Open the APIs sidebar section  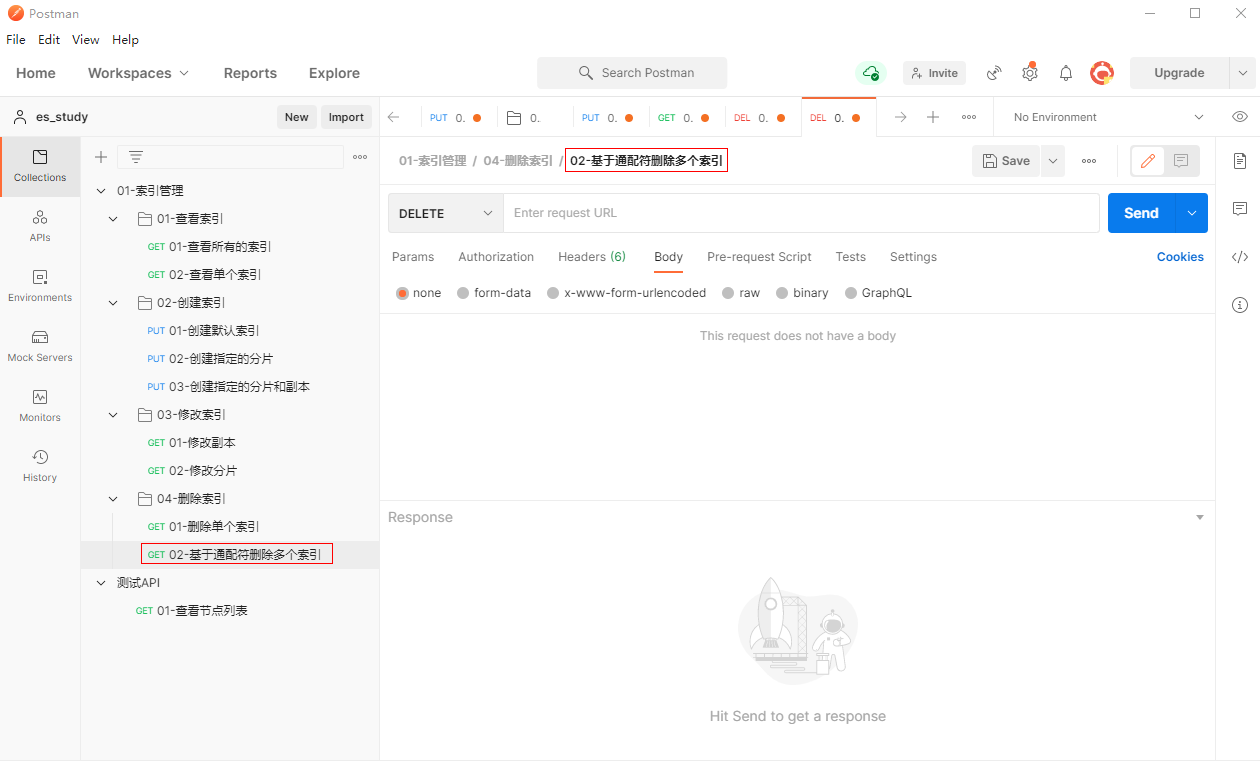click(x=40, y=226)
